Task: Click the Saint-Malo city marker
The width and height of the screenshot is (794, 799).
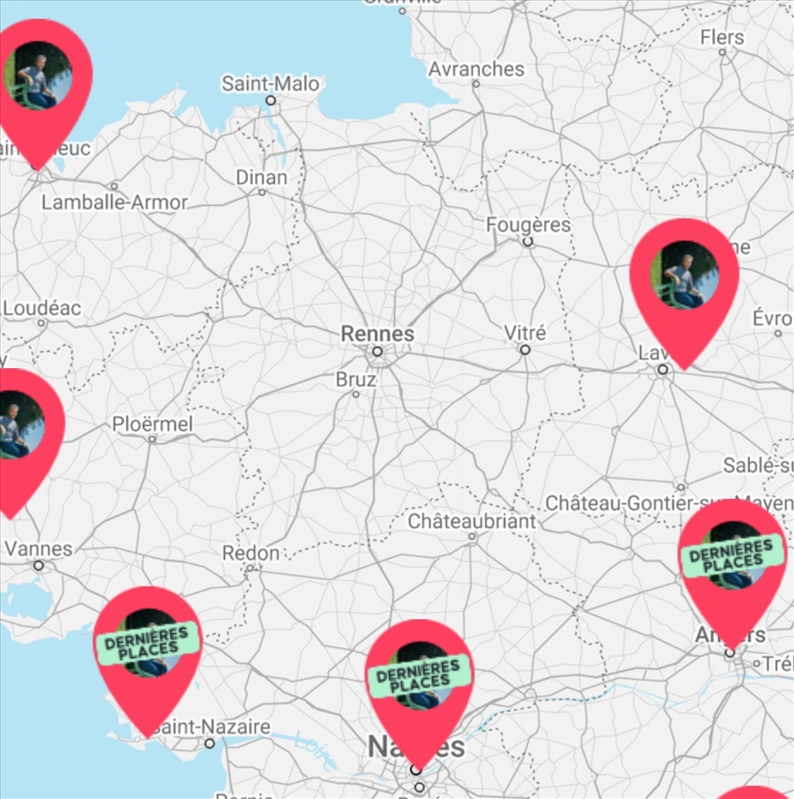Action: coord(271,100)
